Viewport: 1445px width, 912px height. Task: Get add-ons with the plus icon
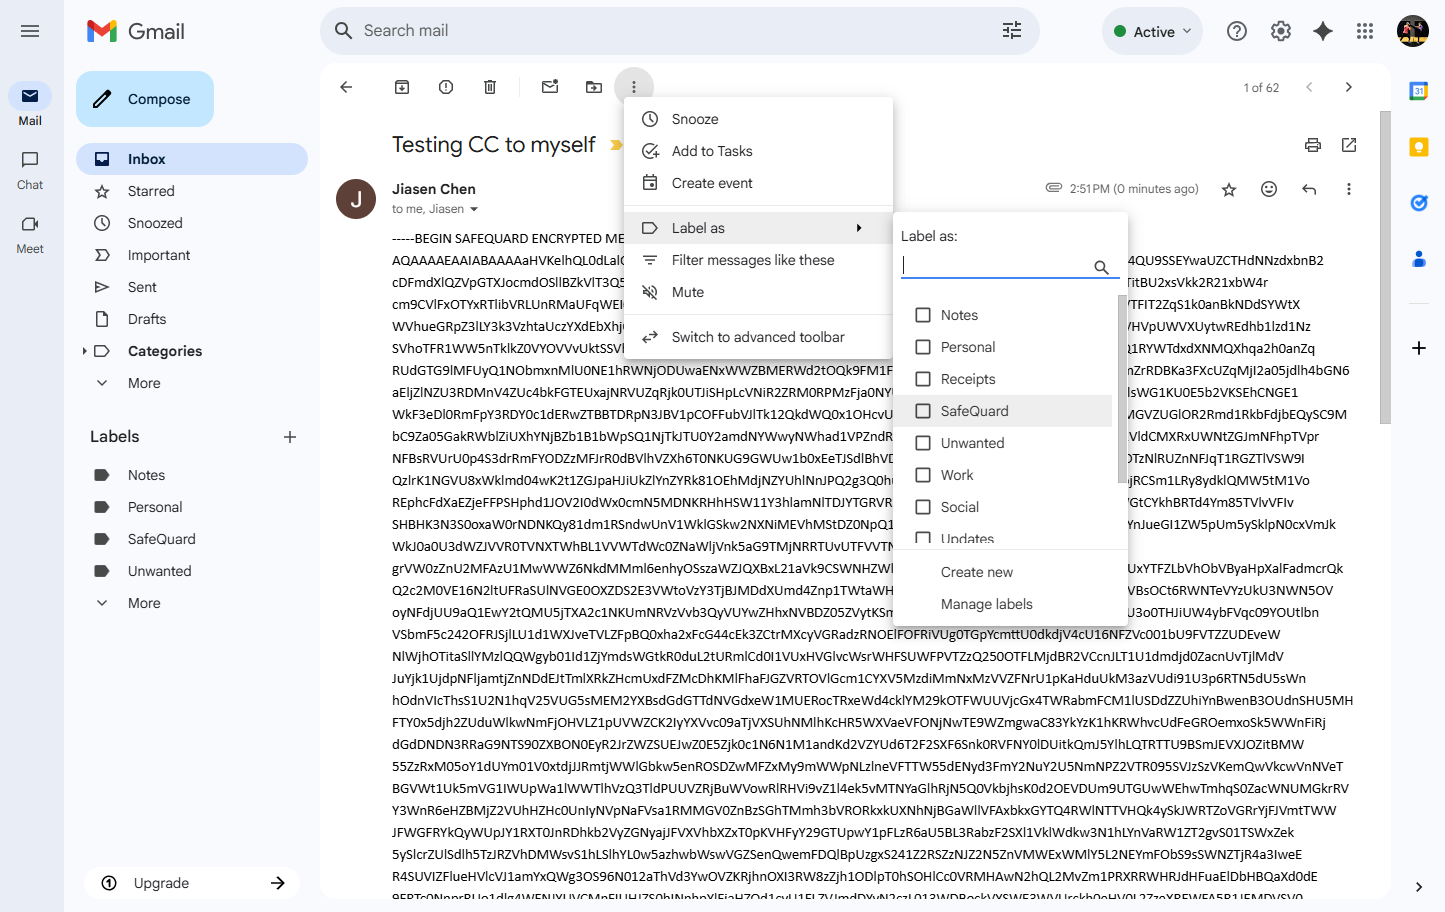point(1418,348)
